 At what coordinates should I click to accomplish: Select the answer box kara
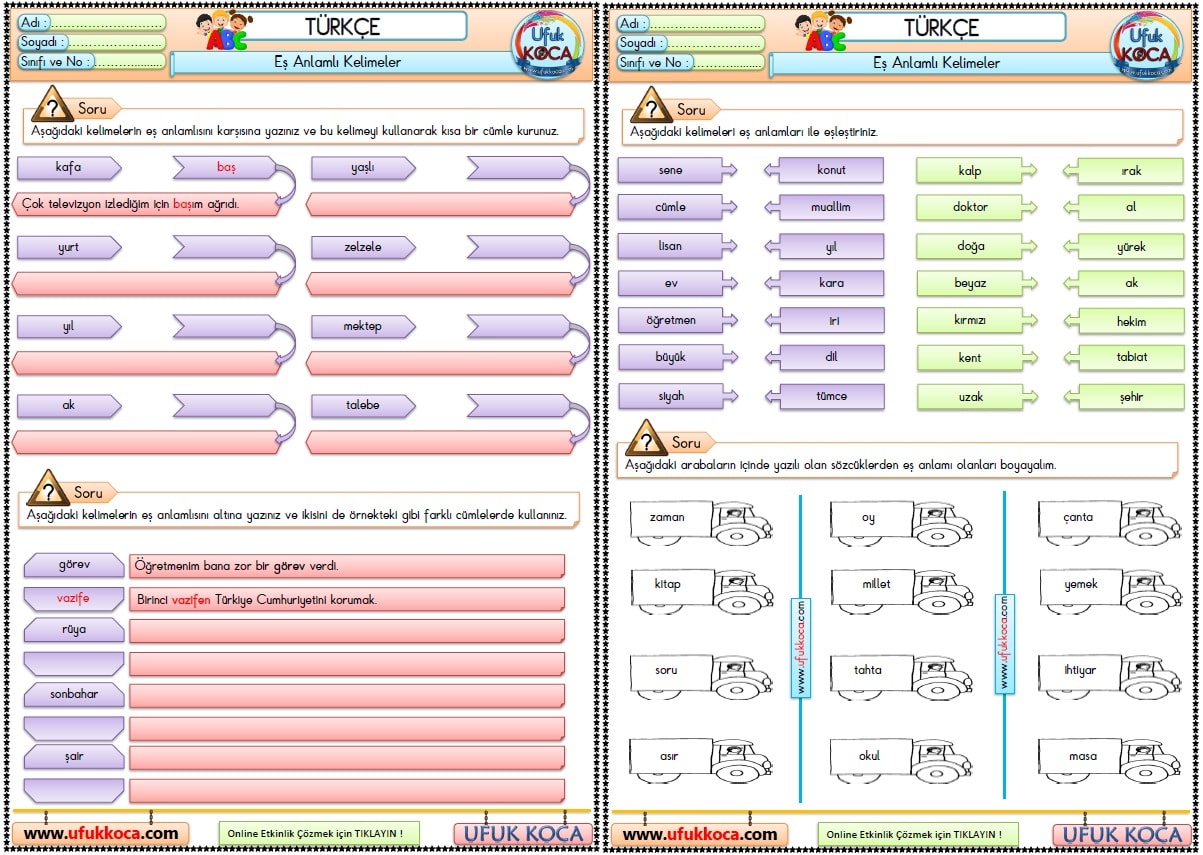pyautogui.click(x=824, y=283)
